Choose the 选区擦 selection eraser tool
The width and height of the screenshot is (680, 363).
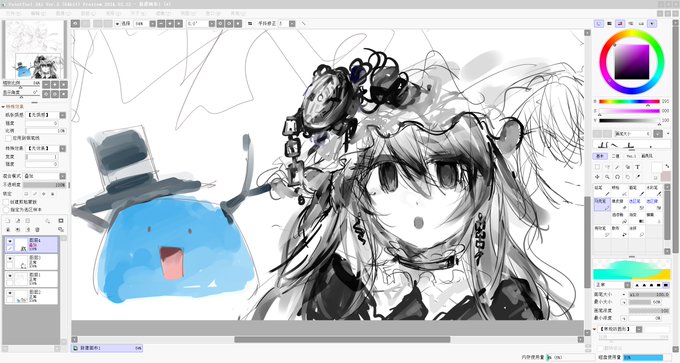point(654,204)
